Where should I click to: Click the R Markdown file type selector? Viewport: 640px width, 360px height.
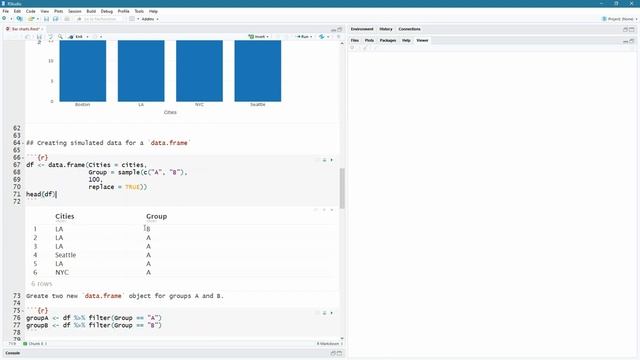(x=330, y=344)
